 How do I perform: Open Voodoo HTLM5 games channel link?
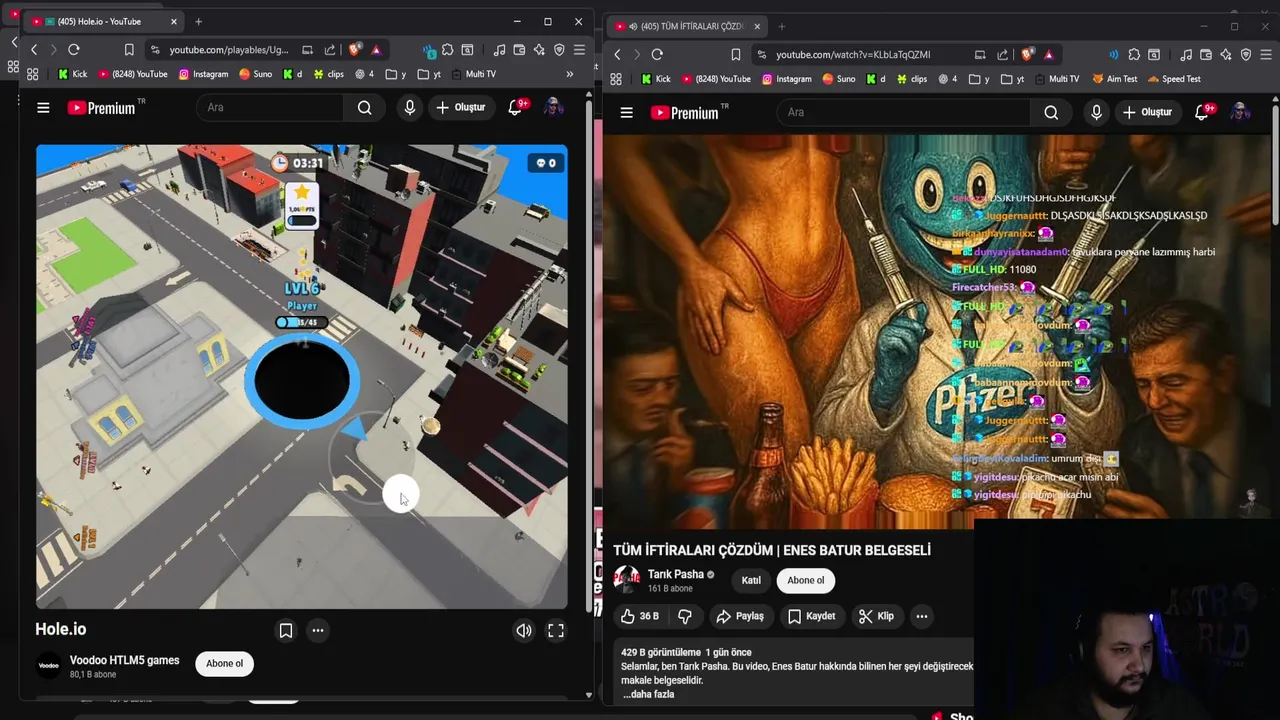124,660
